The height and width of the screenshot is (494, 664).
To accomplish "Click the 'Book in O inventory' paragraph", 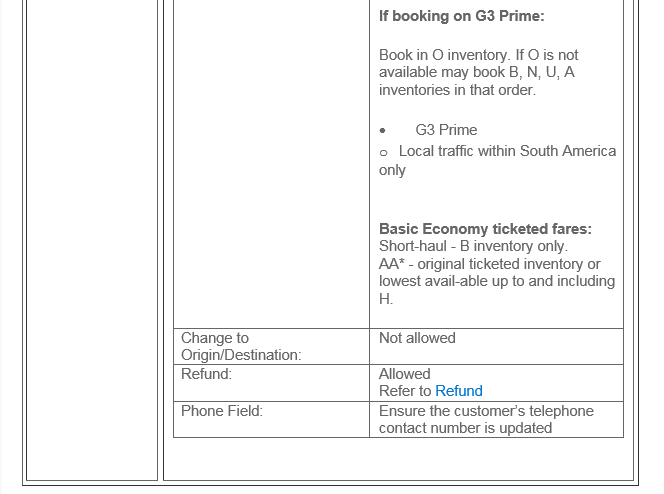I will (479, 72).
